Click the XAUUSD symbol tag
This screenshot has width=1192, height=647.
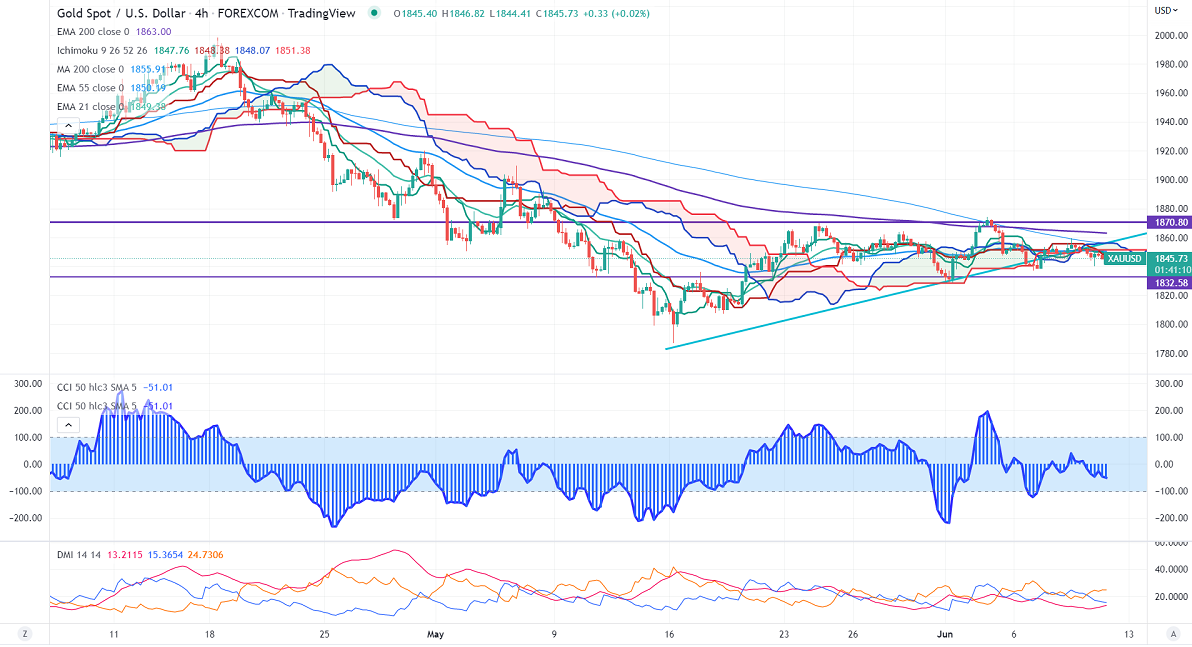pos(1124,258)
